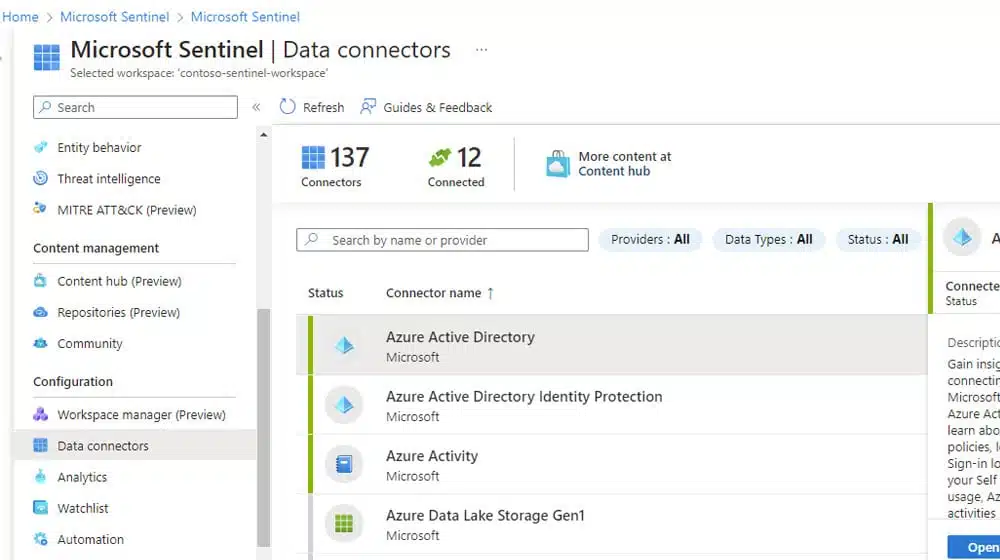Screen dimensions: 1000x560
Task: Collapse the sidebar with double chevron
Action: pos(256,107)
